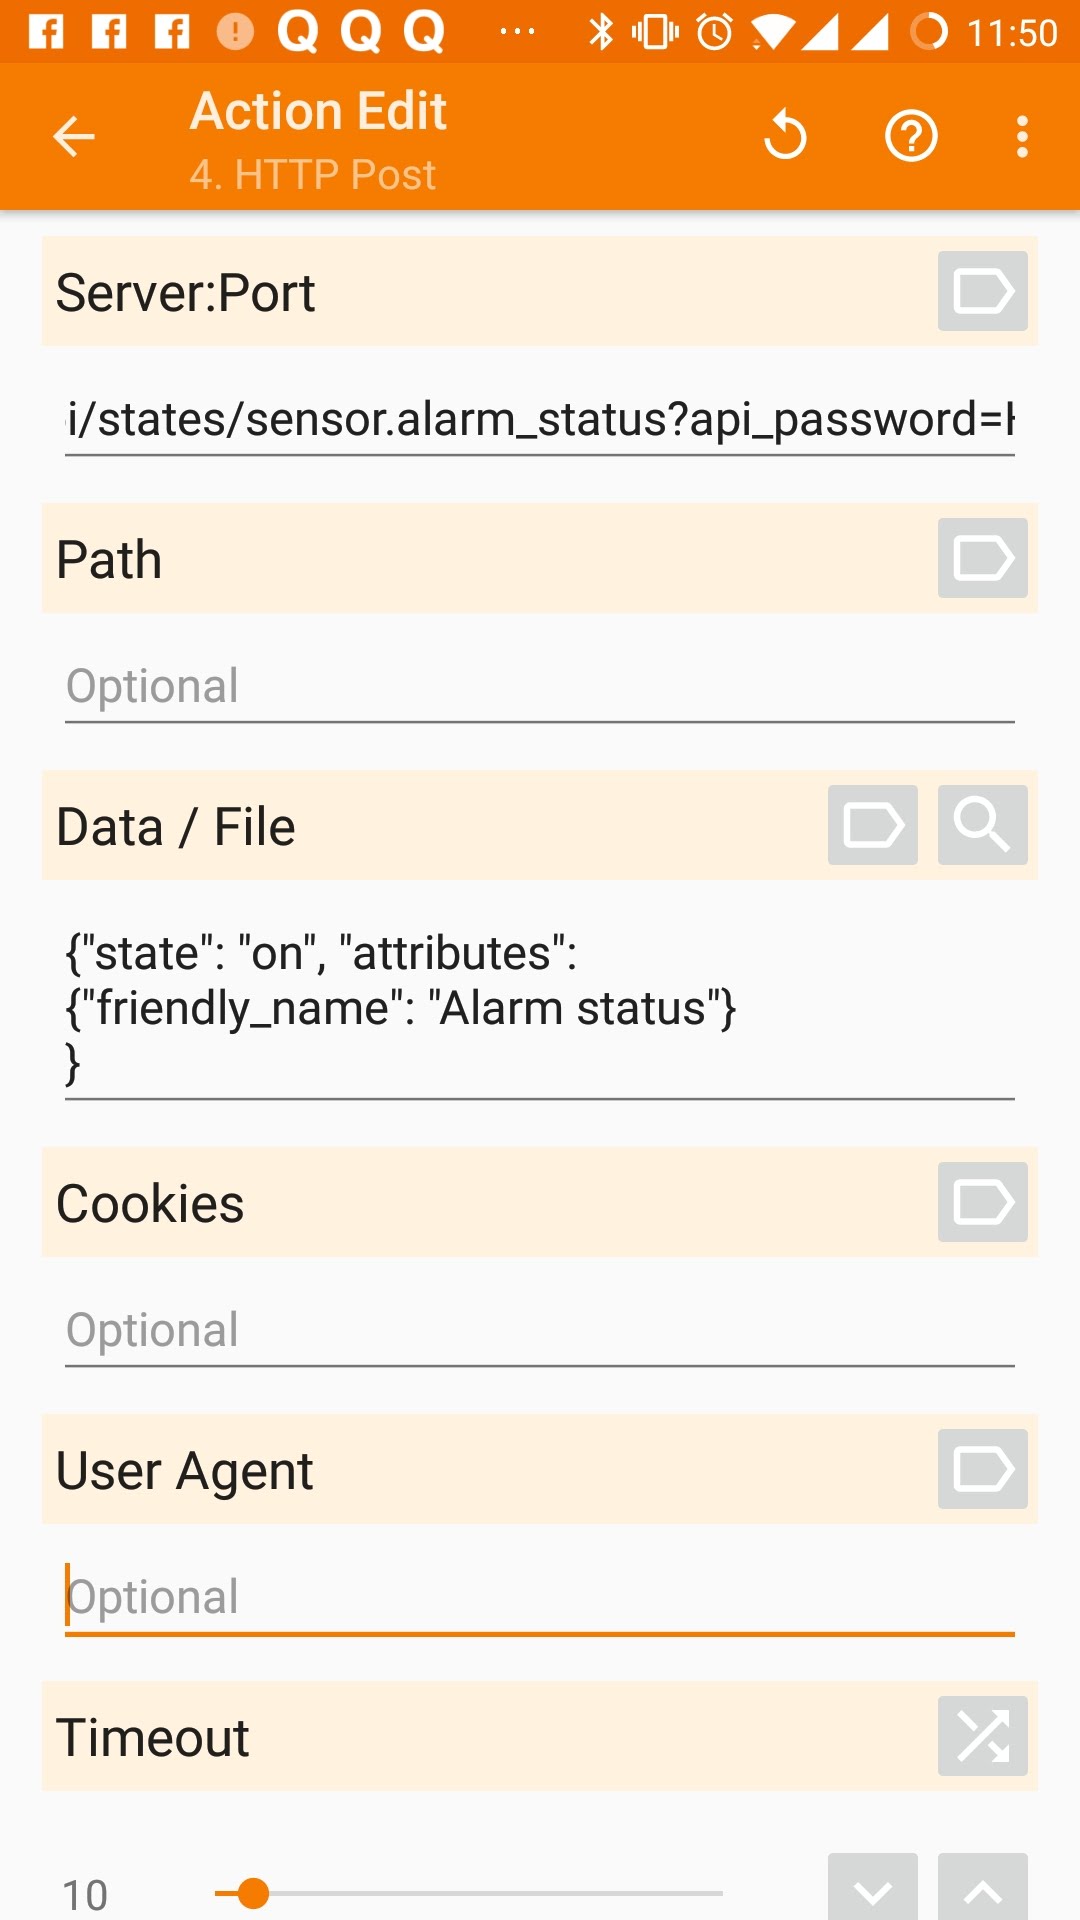
Task: Tap the Bluetooth icon in status bar
Action: (601, 32)
